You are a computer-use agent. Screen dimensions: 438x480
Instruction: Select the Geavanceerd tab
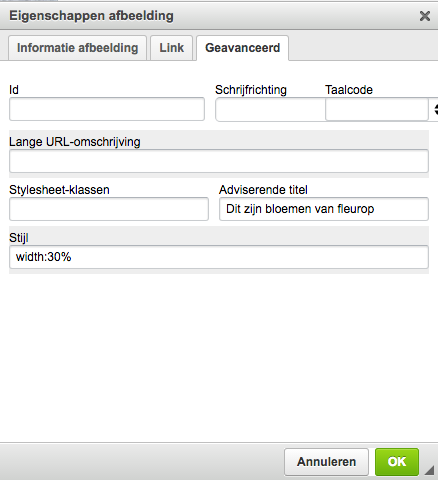[x=242, y=48]
